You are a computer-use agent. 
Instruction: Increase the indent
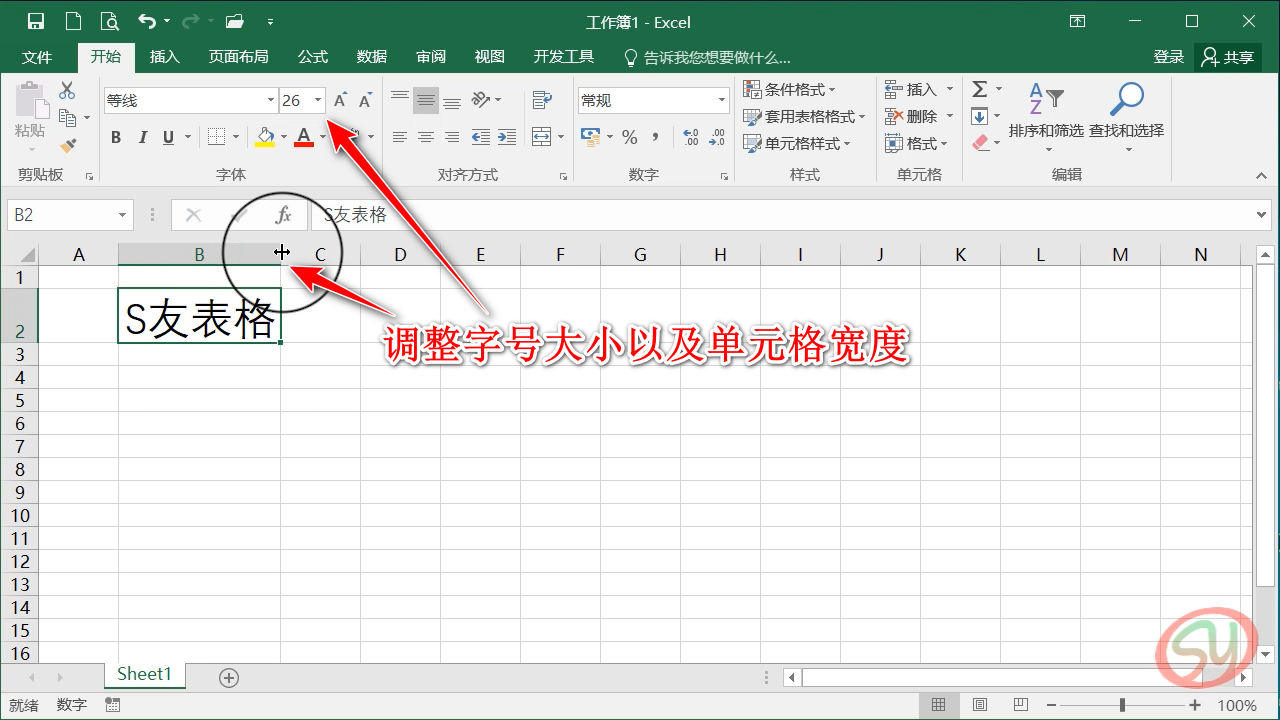coord(507,137)
